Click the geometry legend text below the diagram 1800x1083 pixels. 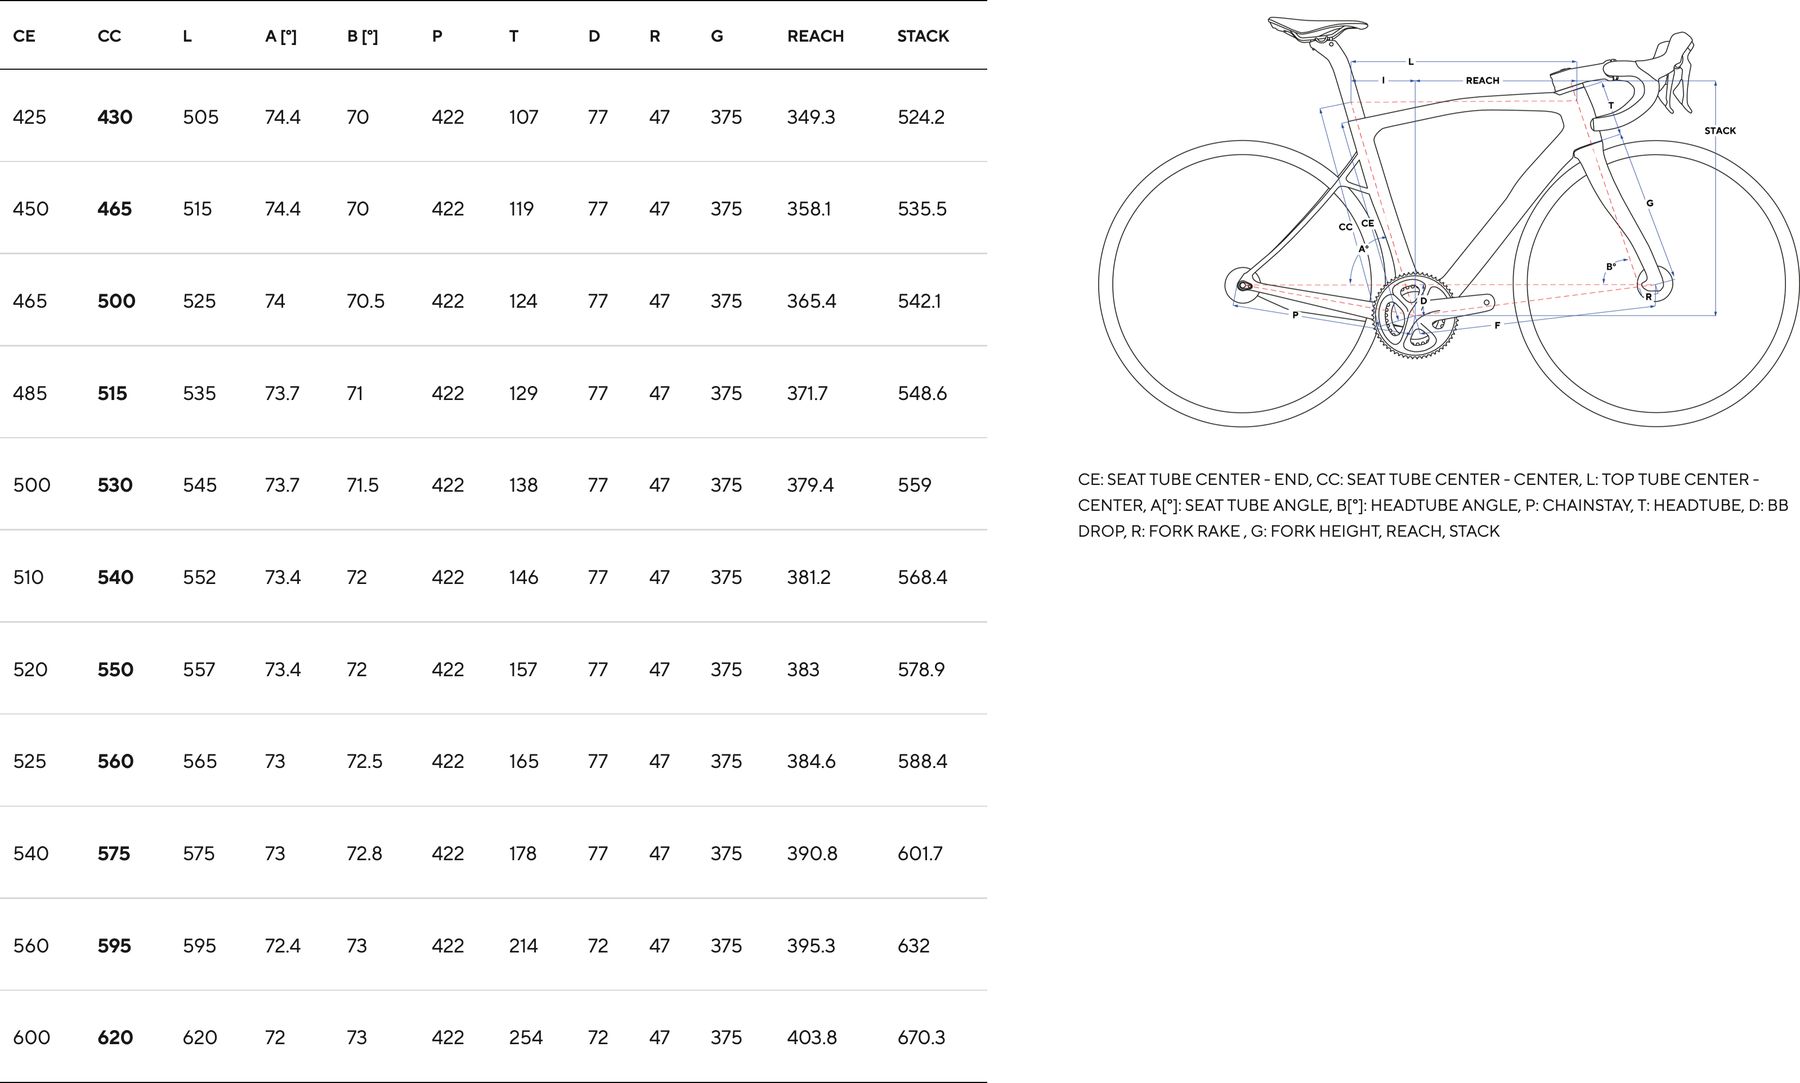(1432, 505)
